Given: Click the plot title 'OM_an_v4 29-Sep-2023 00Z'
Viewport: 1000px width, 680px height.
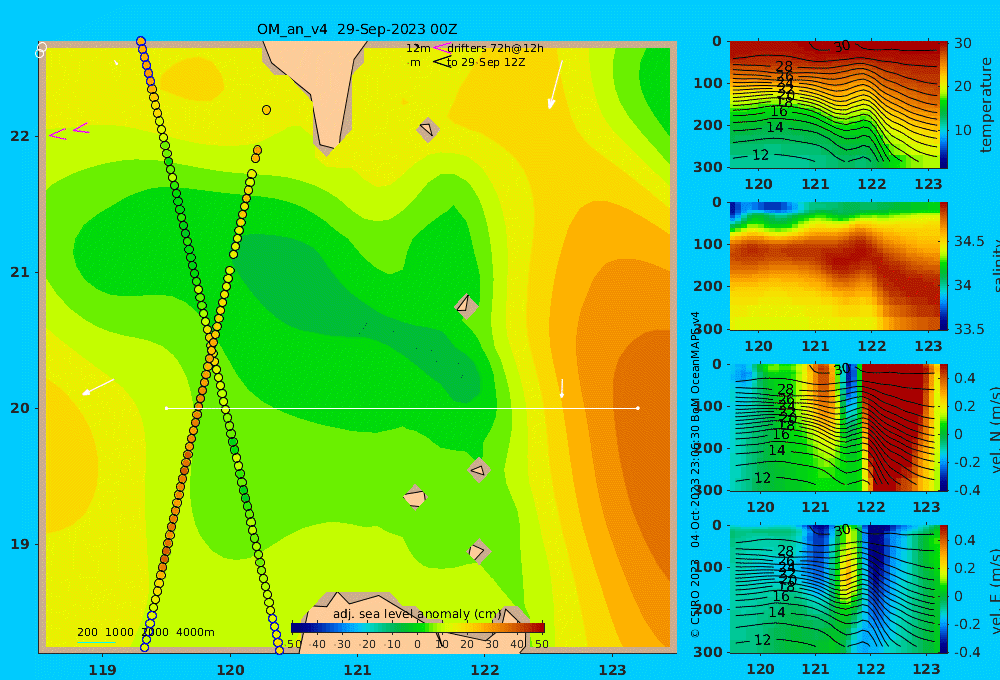Looking at the screenshot, I should [x=357, y=29].
